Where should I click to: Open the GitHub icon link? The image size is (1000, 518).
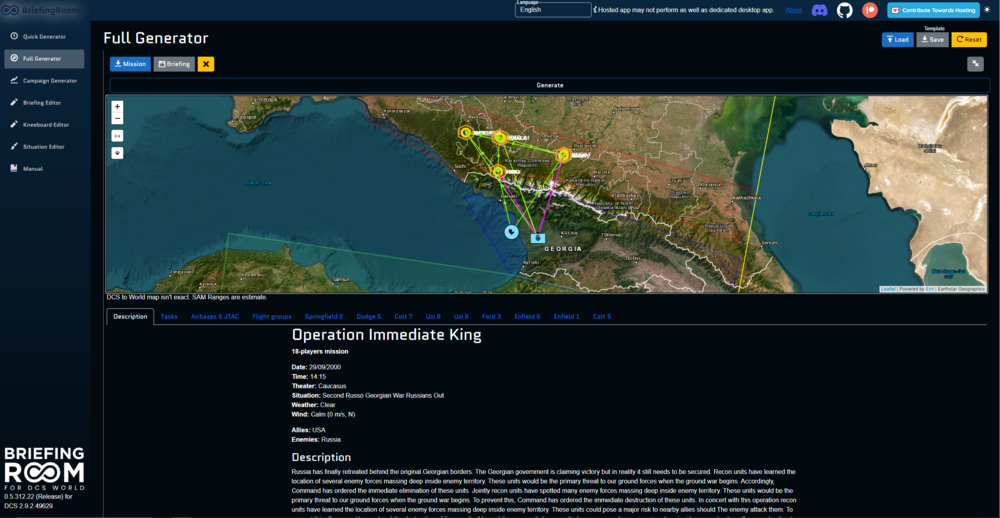(844, 10)
